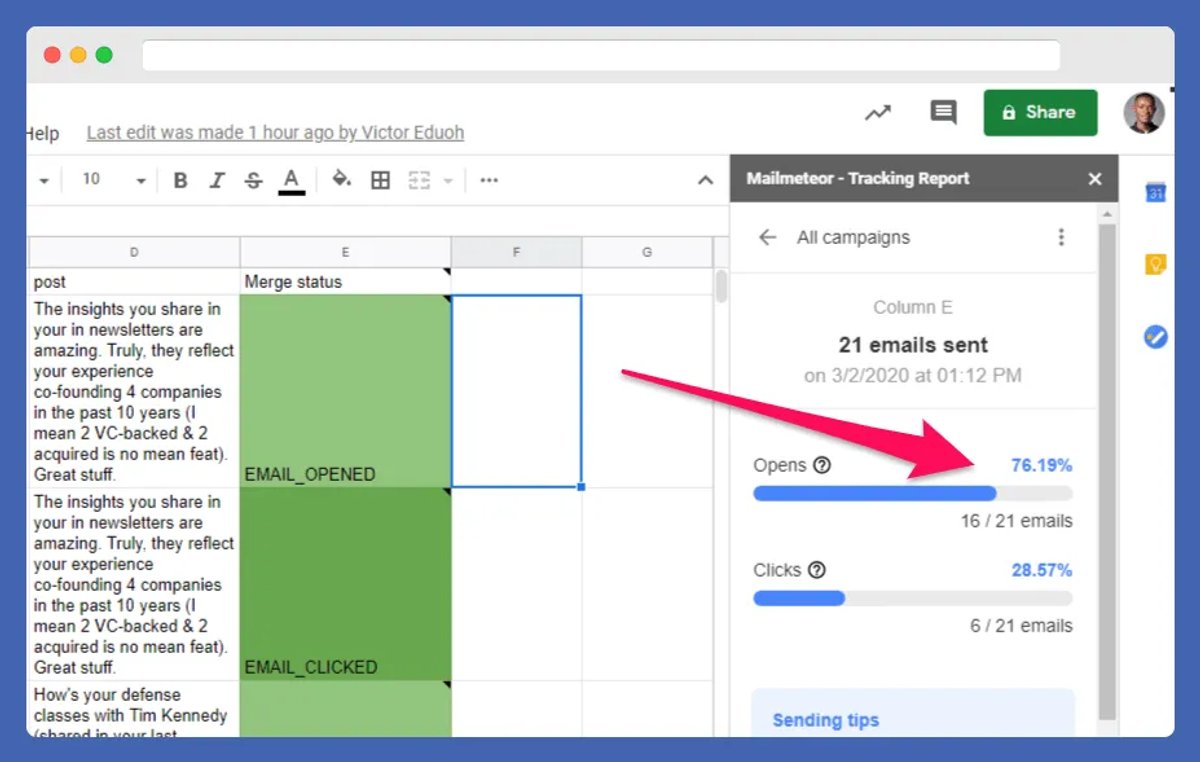
Task: Click the All campaigns label
Action: [x=853, y=237]
